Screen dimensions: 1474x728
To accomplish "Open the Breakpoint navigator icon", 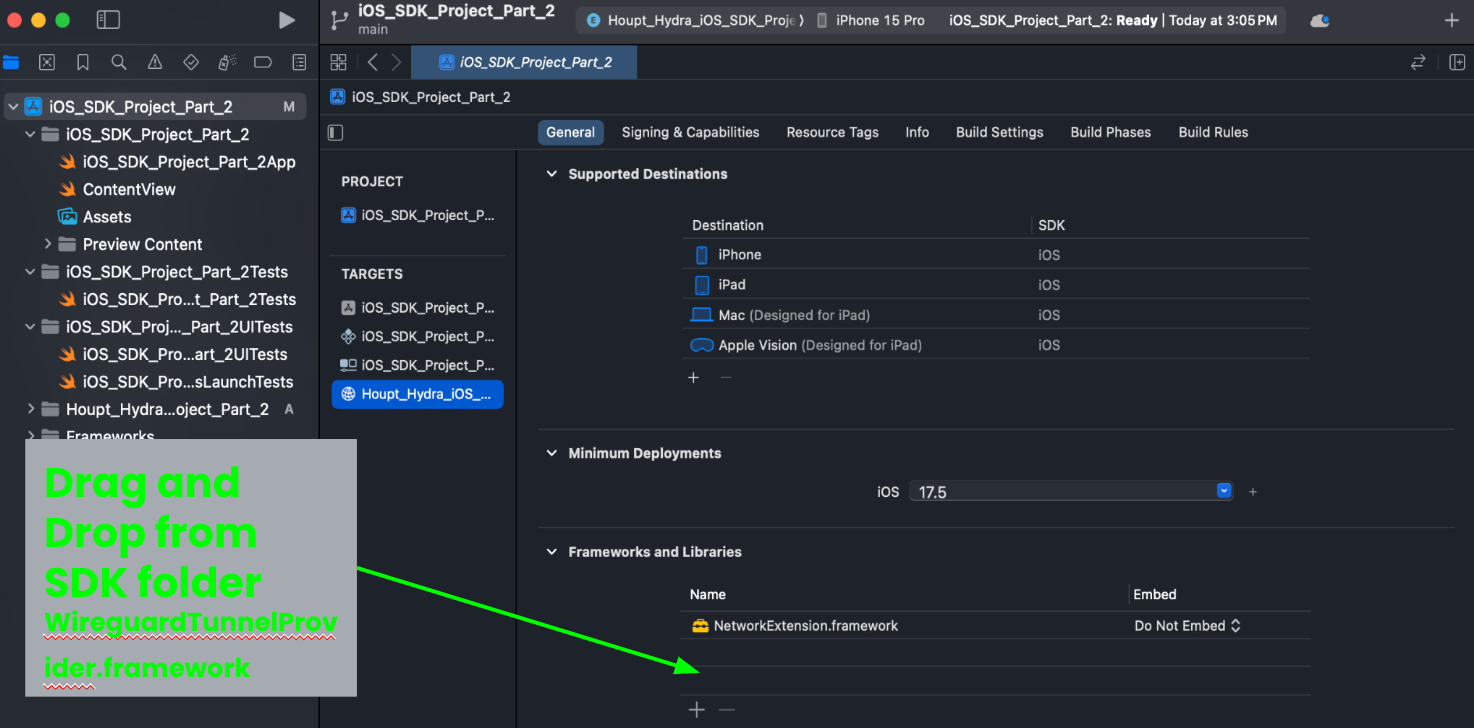I will click(x=263, y=62).
